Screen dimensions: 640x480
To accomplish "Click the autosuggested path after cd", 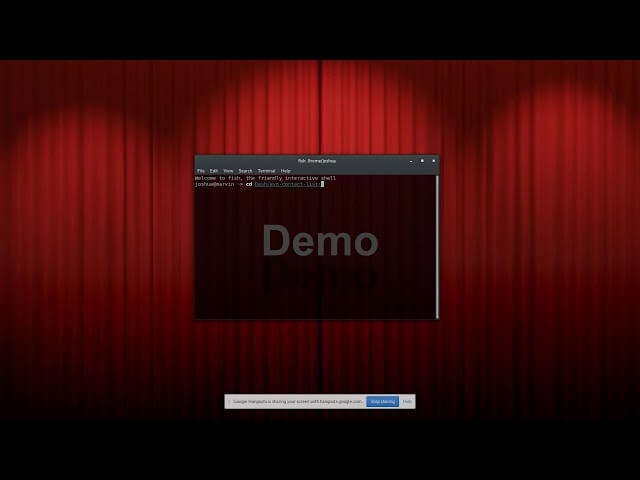I will [x=287, y=184].
